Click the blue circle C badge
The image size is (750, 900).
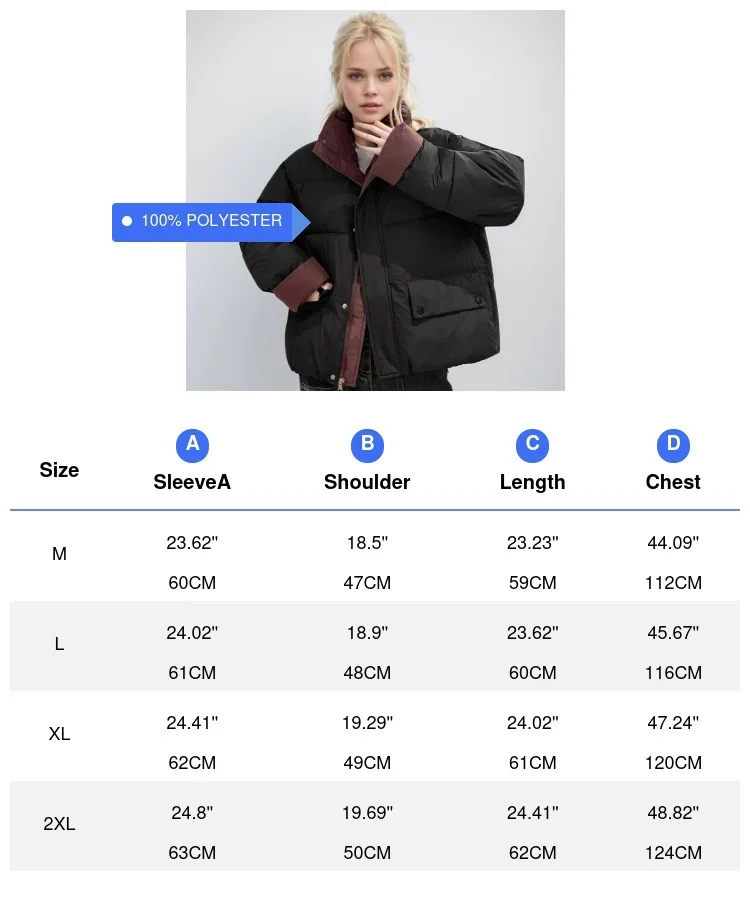tap(532, 444)
